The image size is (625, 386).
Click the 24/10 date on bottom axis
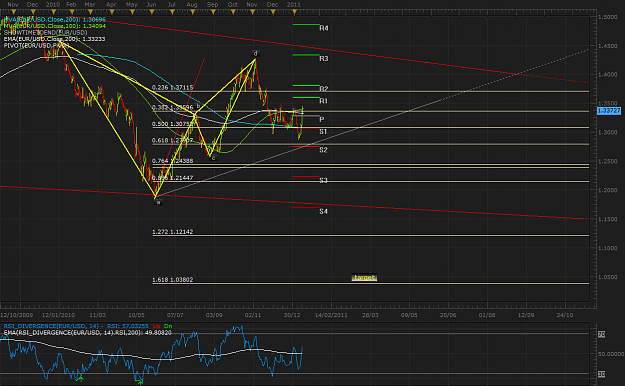coord(565,315)
